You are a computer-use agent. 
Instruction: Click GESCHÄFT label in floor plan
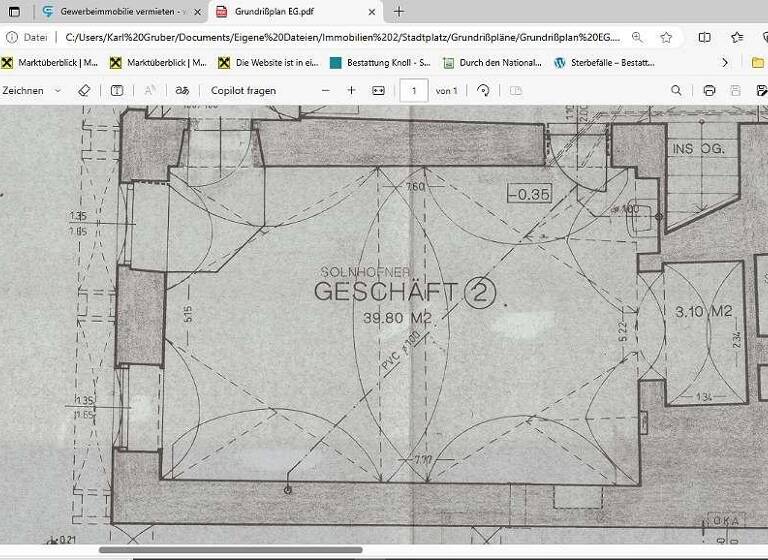coord(386,292)
